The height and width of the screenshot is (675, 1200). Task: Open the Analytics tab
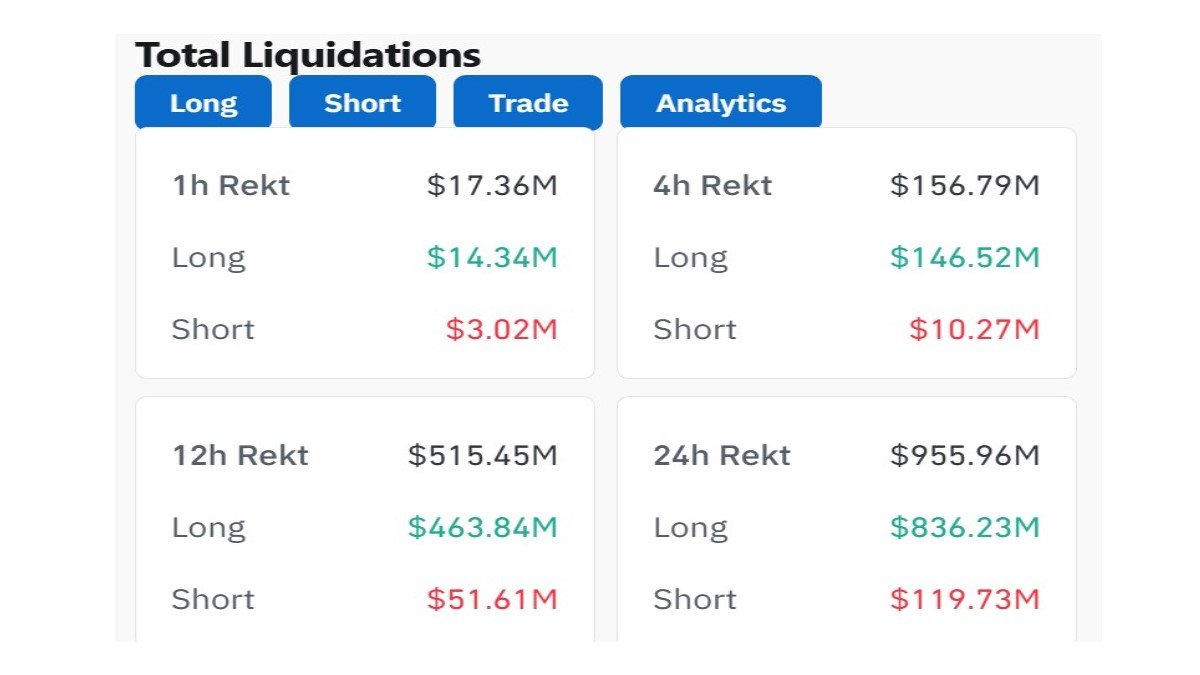(721, 101)
